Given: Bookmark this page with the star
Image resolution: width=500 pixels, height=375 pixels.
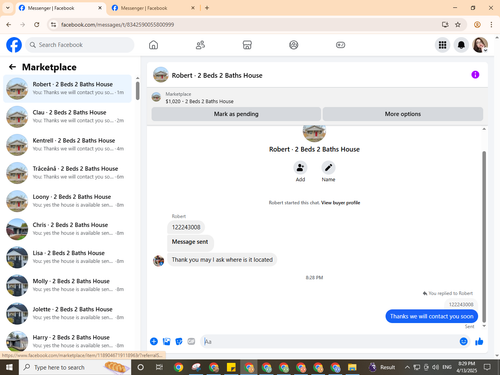Looking at the screenshot, I should pyautogui.click(x=458, y=25).
